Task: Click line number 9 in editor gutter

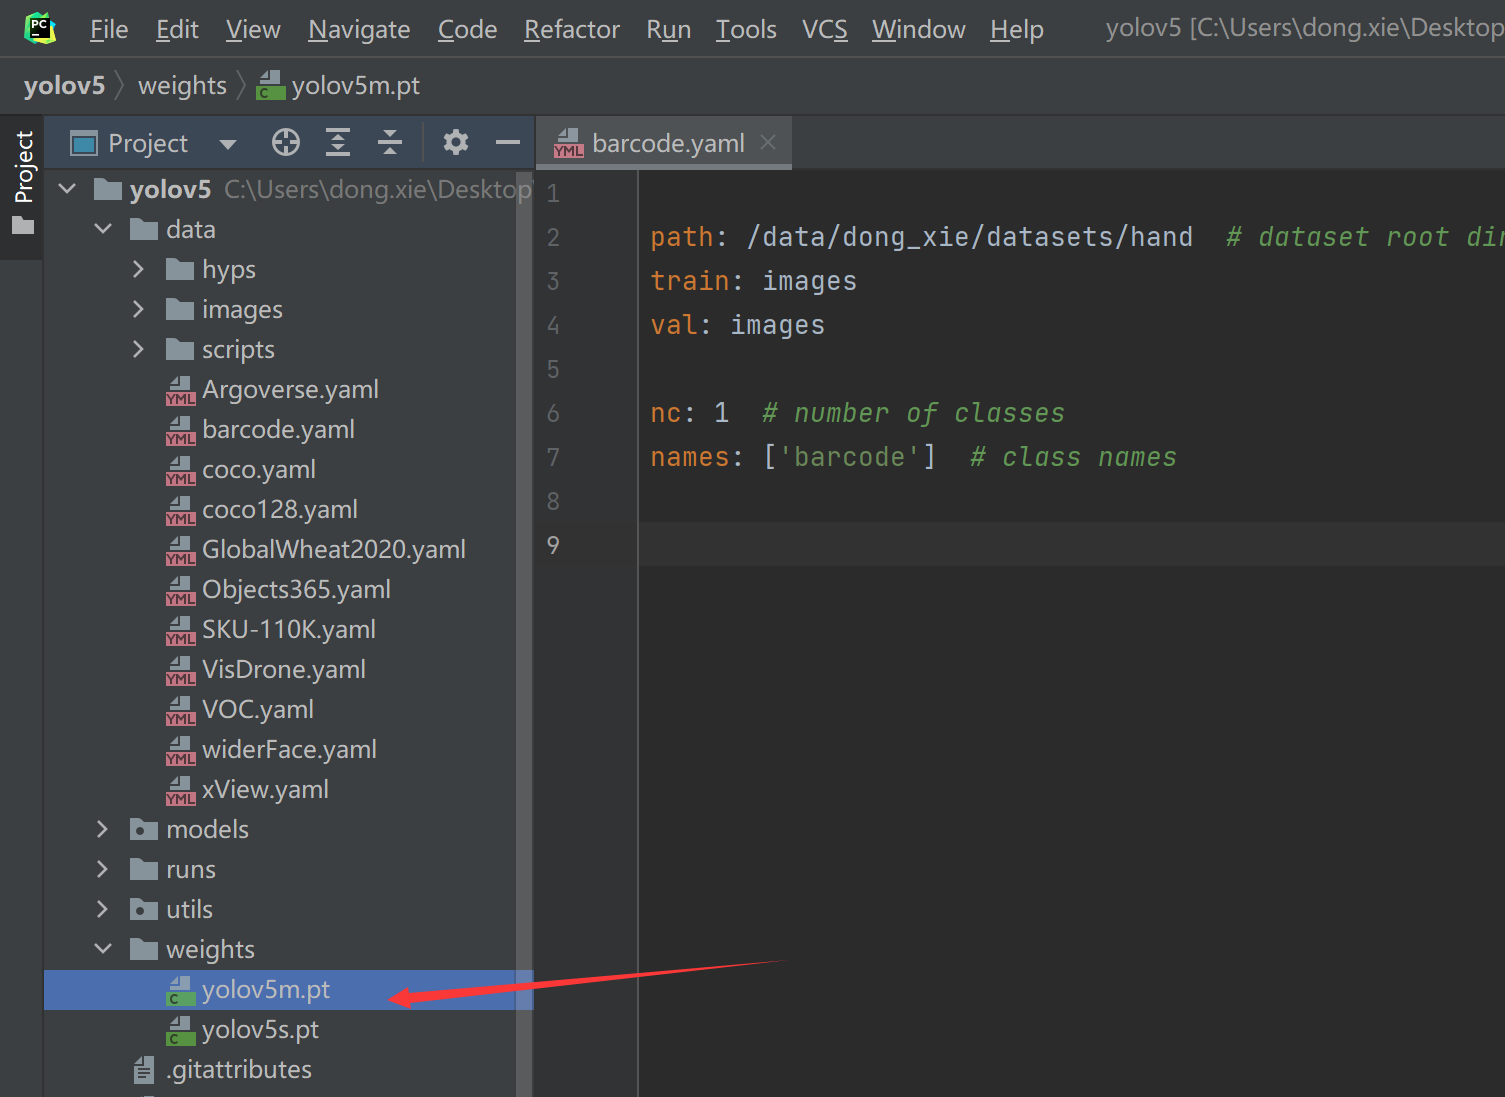Action: click(553, 545)
